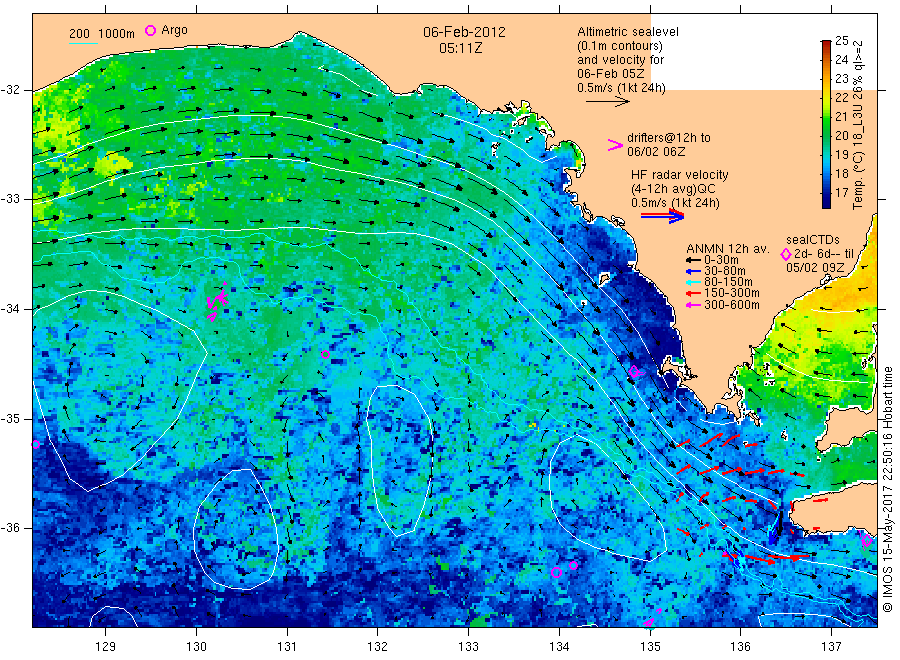
Task: Click the '80-150m' depth label
Action: (728, 282)
